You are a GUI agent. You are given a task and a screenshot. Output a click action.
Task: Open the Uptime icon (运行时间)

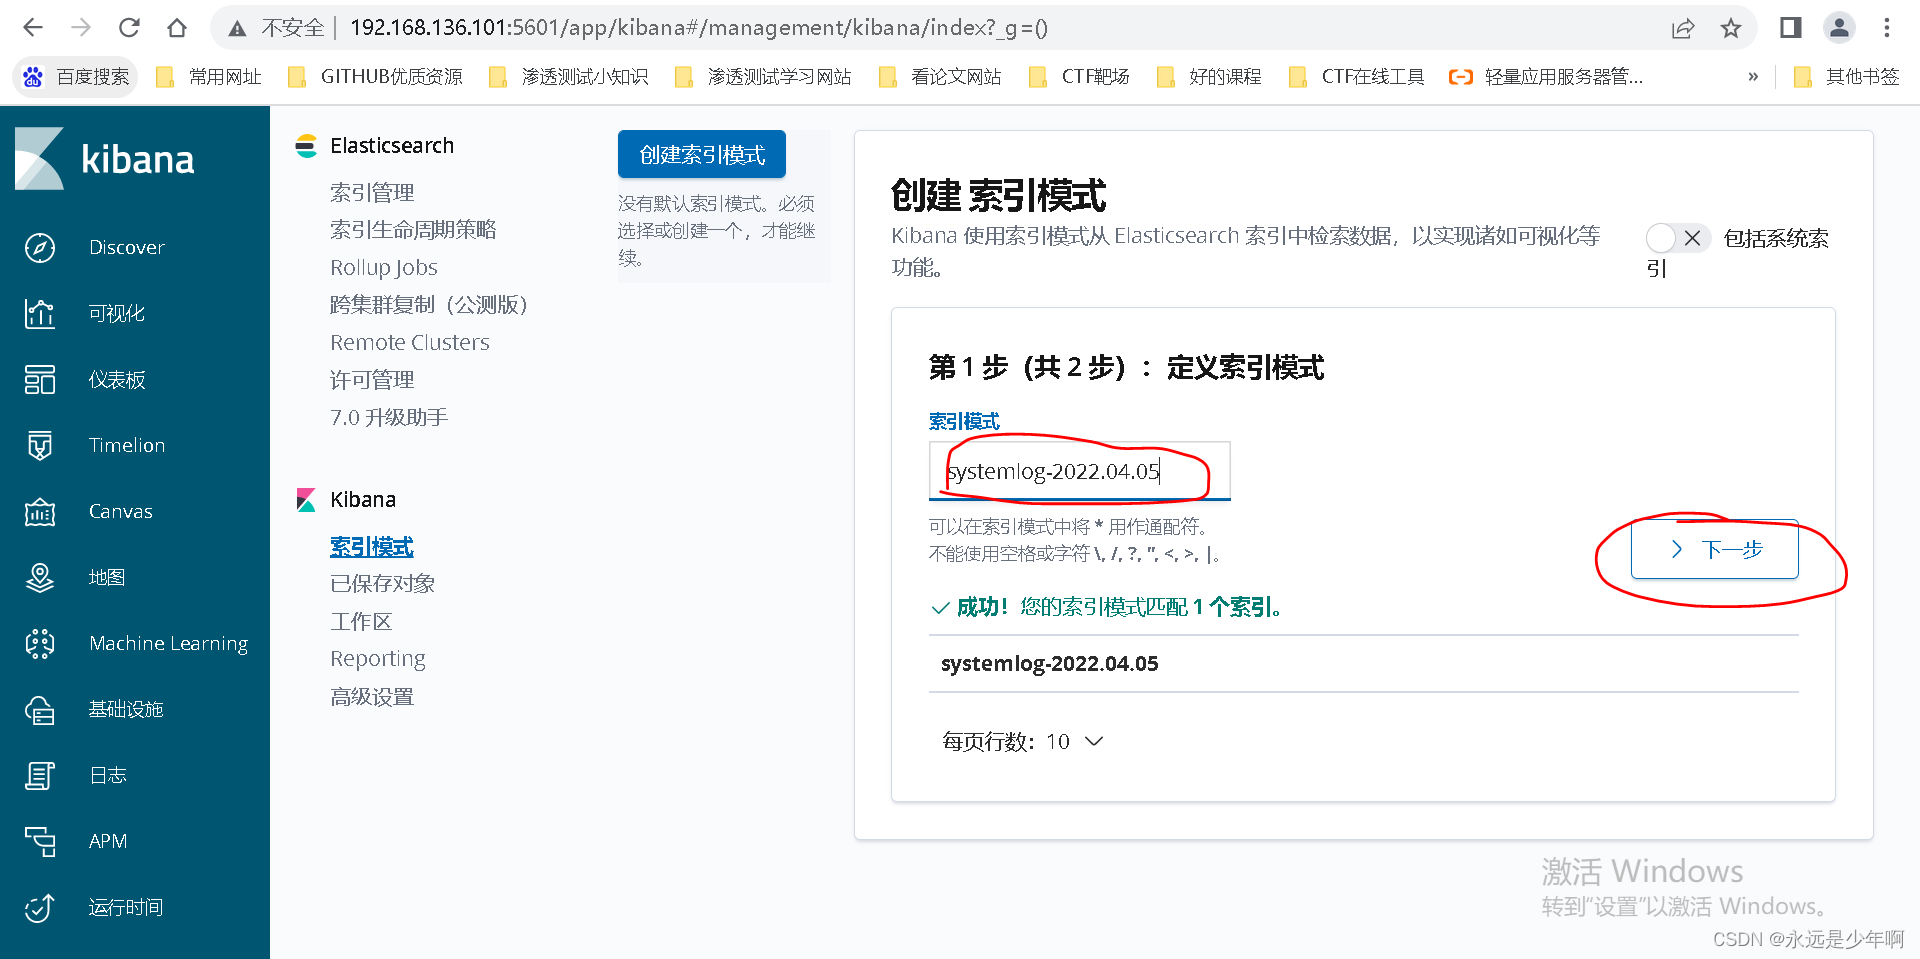[x=40, y=907]
